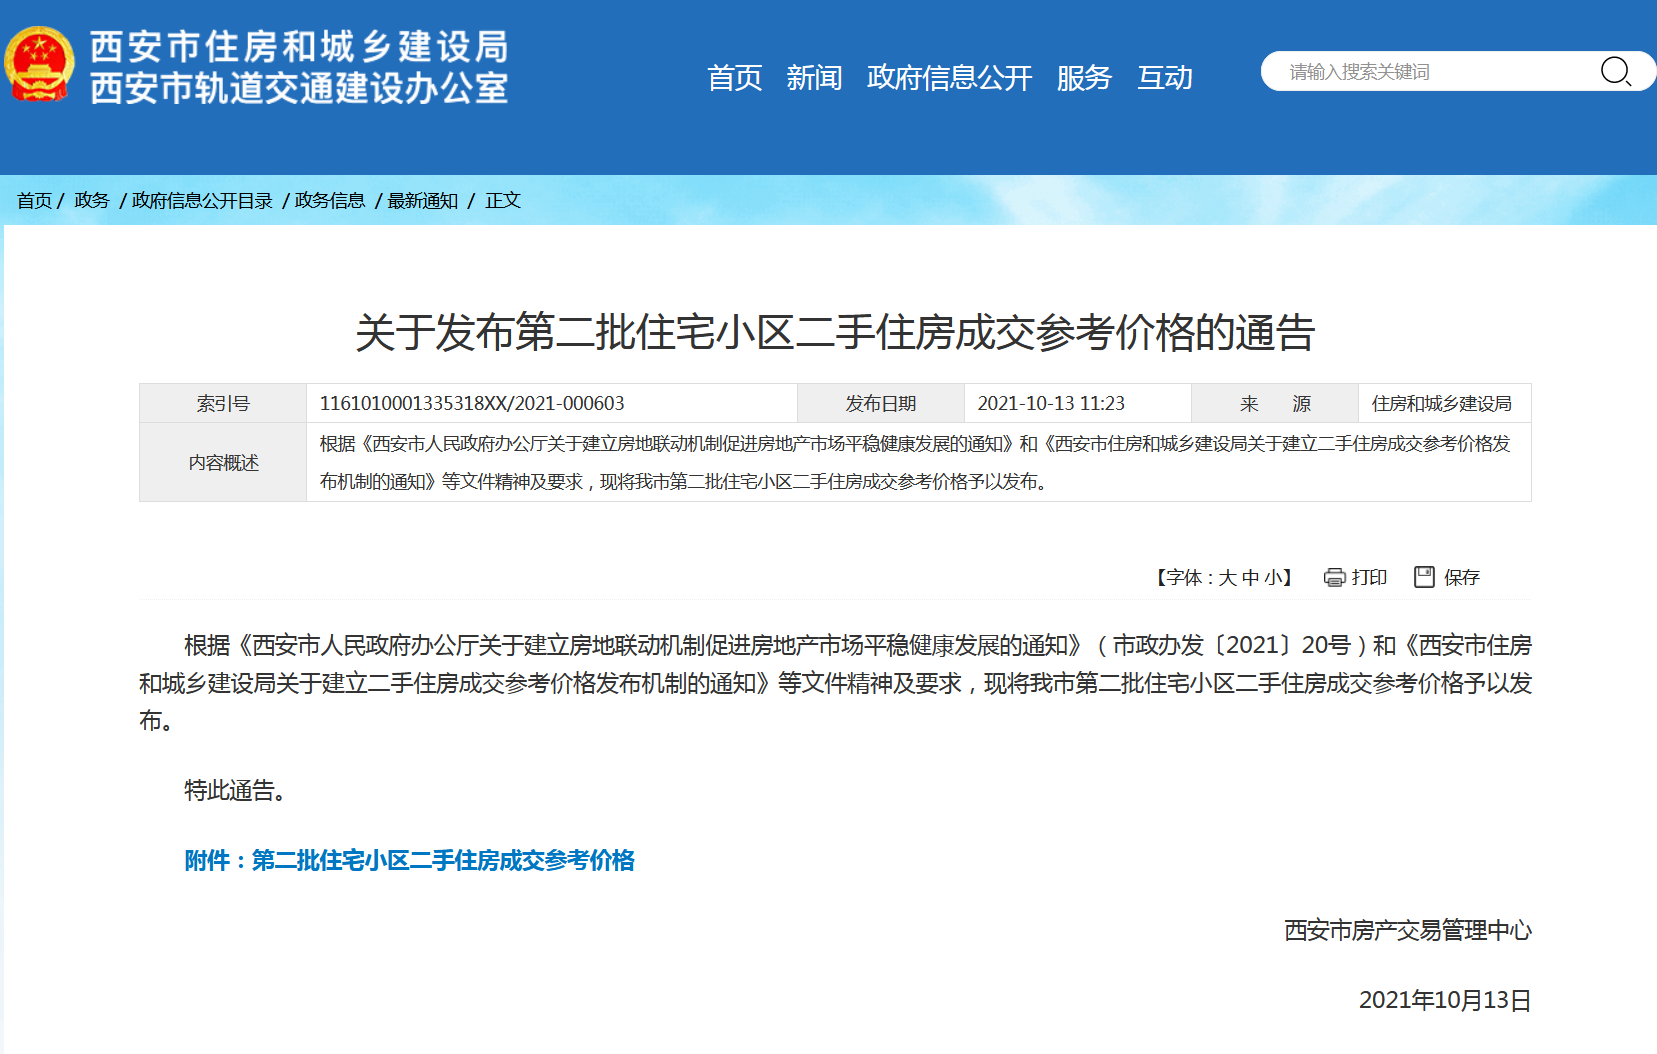
Task: Navigate to 最新通知 breadcrumb link
Action: pos(422,201)
